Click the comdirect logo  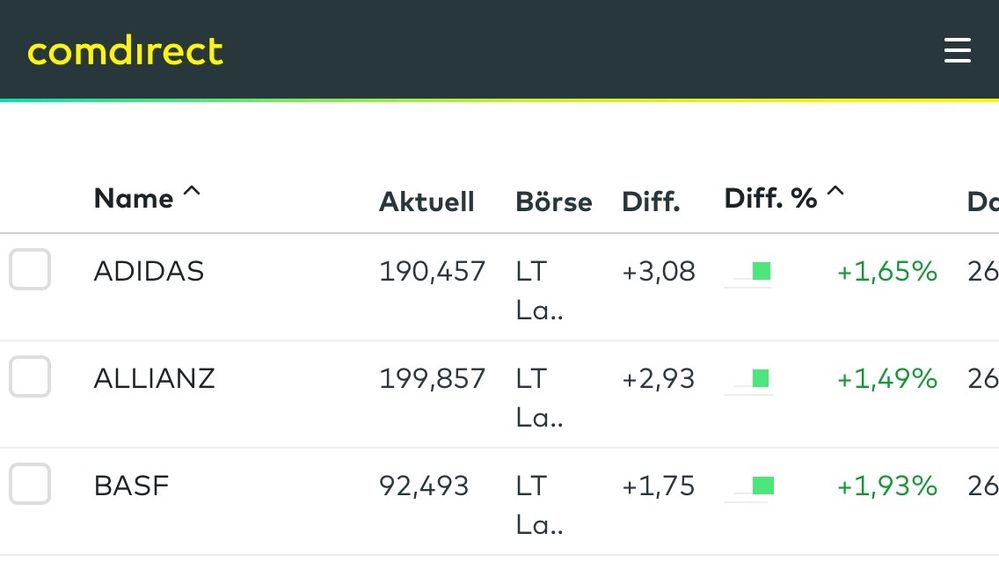point(125,51)
